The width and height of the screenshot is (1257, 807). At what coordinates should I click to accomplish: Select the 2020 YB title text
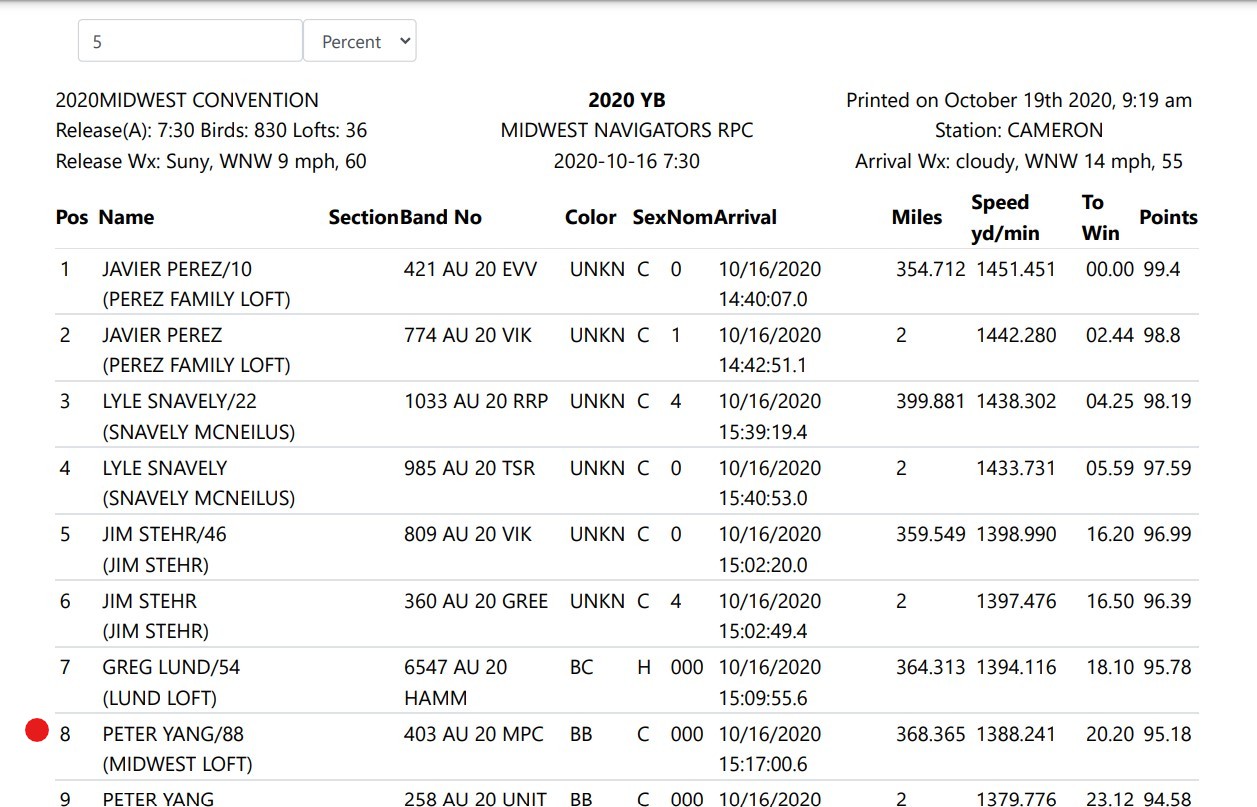click(x=626, y=100)
